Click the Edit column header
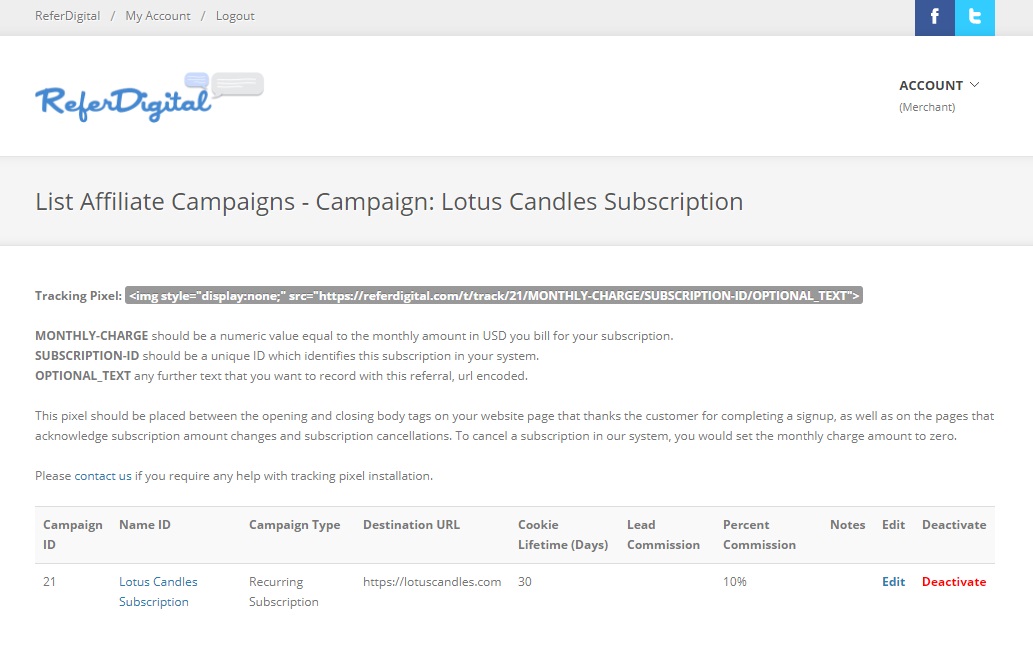Viewport: 1033px width, 660px height. pyautogui.click(x=893, y=525)
